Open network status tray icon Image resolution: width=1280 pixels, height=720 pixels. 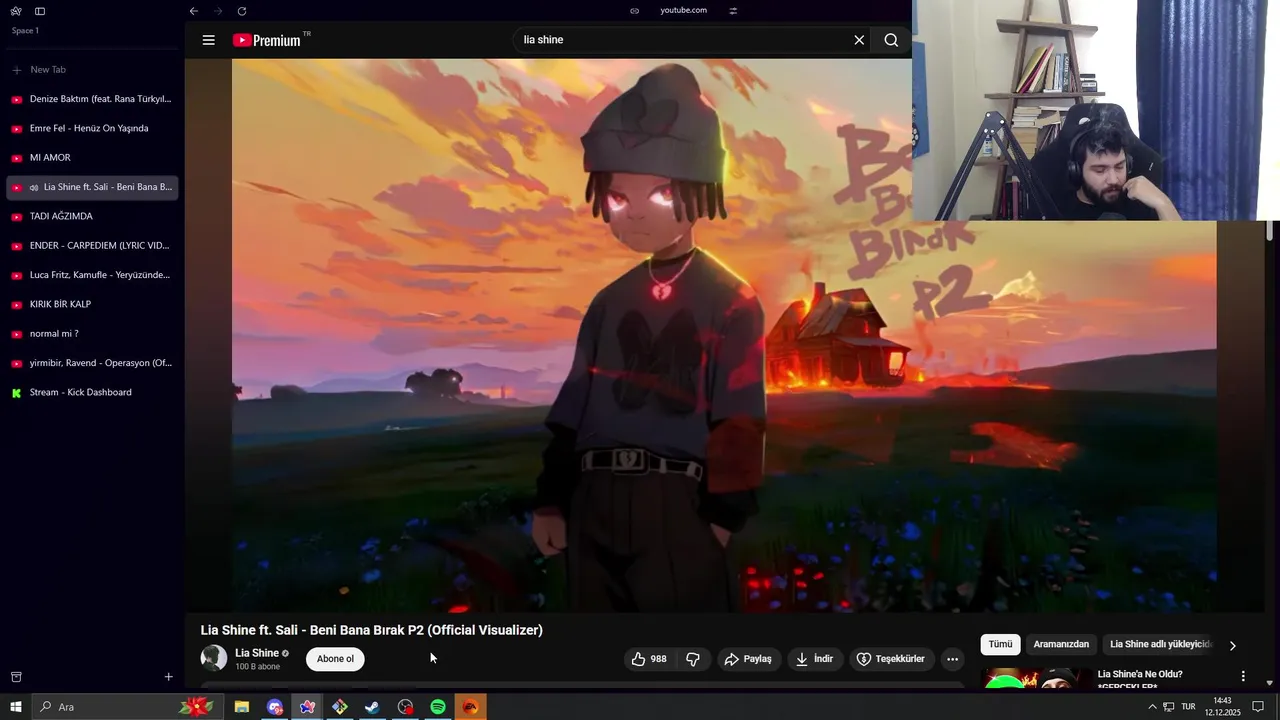tap(1168, 707)
